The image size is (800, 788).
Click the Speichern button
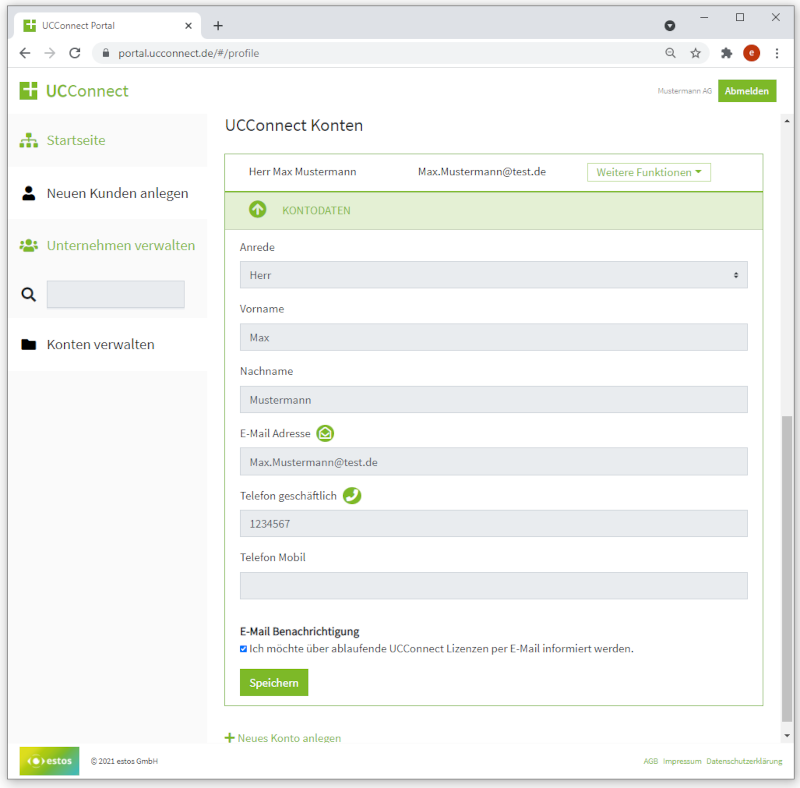(274, 682)
